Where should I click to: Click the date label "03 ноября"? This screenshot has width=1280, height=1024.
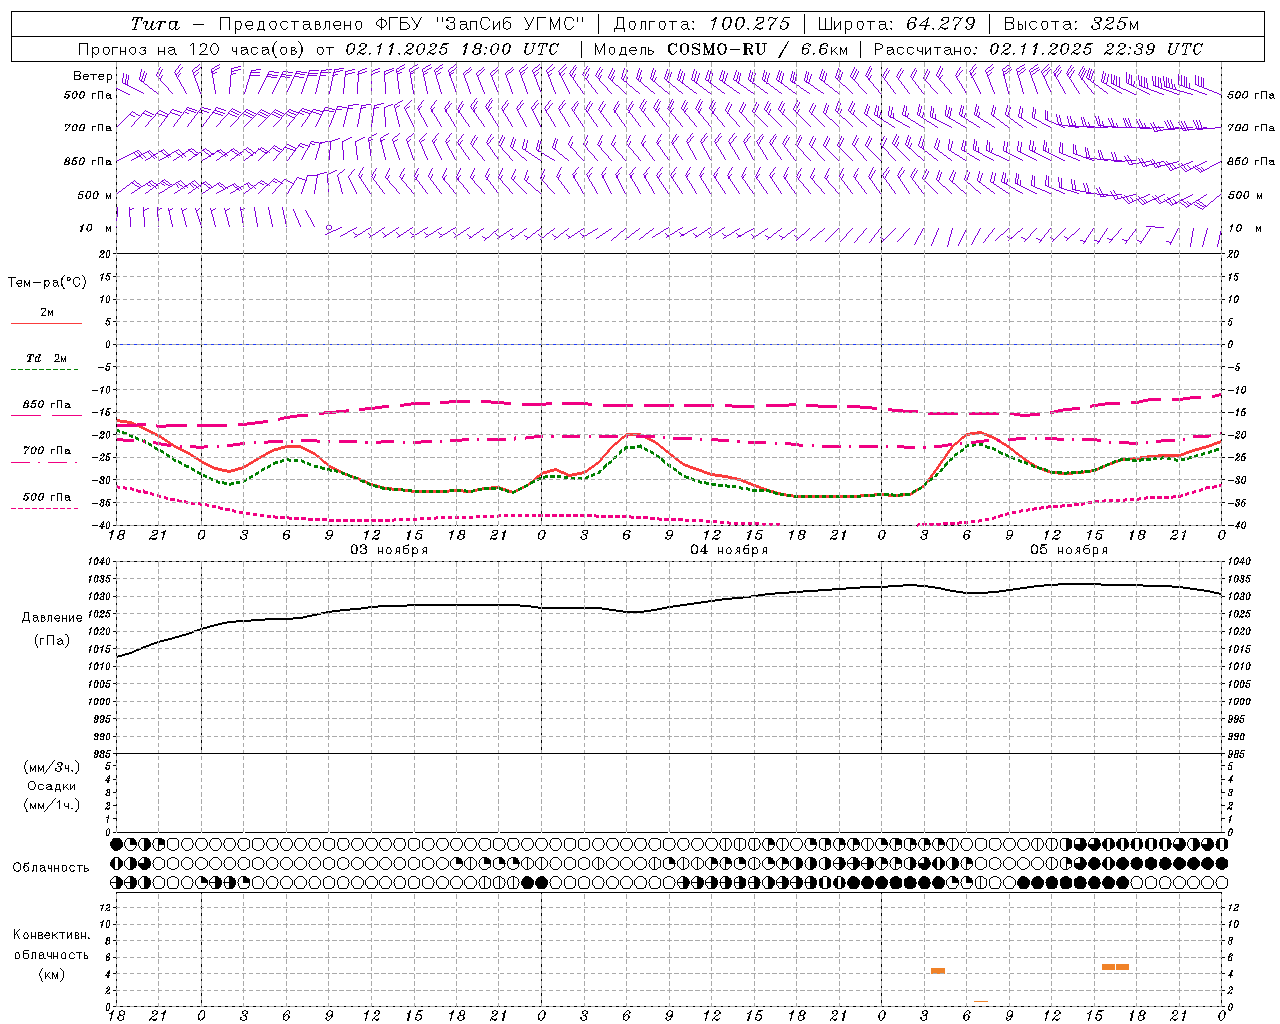[x=389, y=550]
